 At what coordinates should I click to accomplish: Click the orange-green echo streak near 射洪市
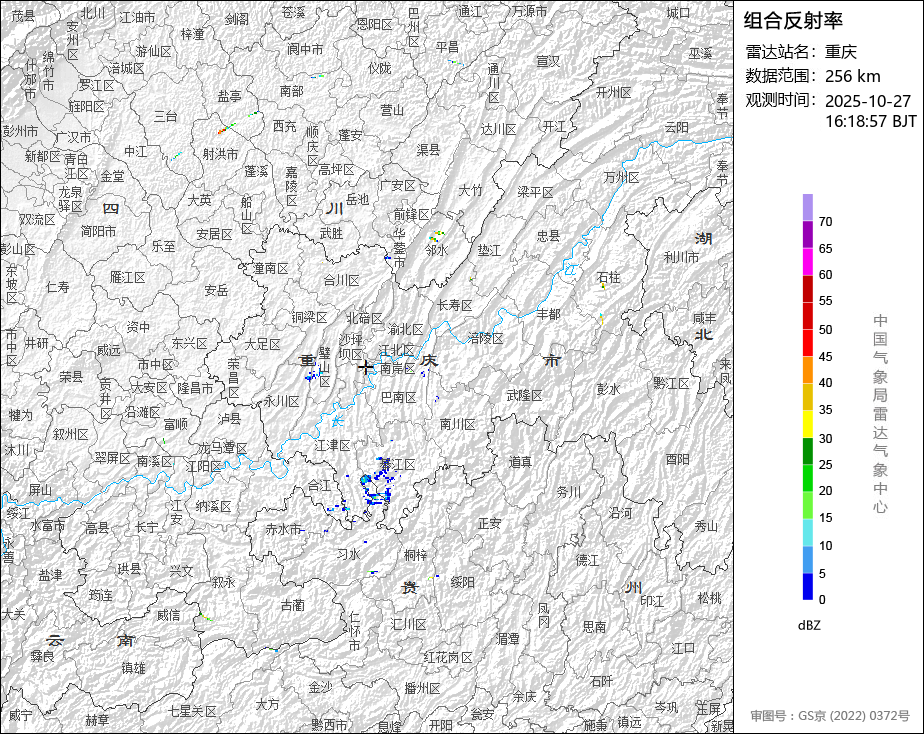click(x=226, y=128)
